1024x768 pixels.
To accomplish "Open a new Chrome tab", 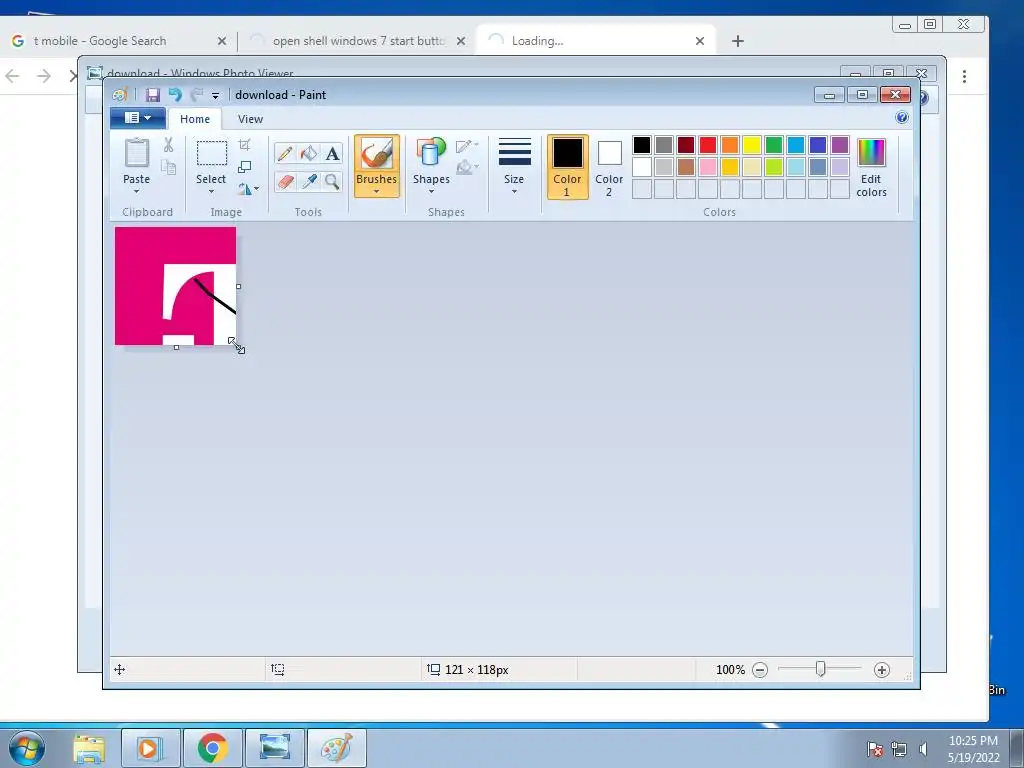I will point(738,41).
